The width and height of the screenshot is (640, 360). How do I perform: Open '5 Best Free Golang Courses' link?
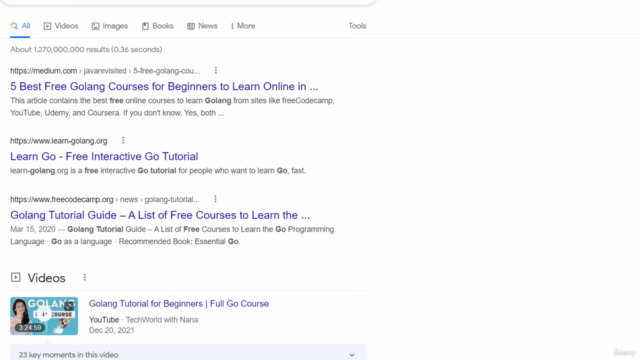click(164, 87)
